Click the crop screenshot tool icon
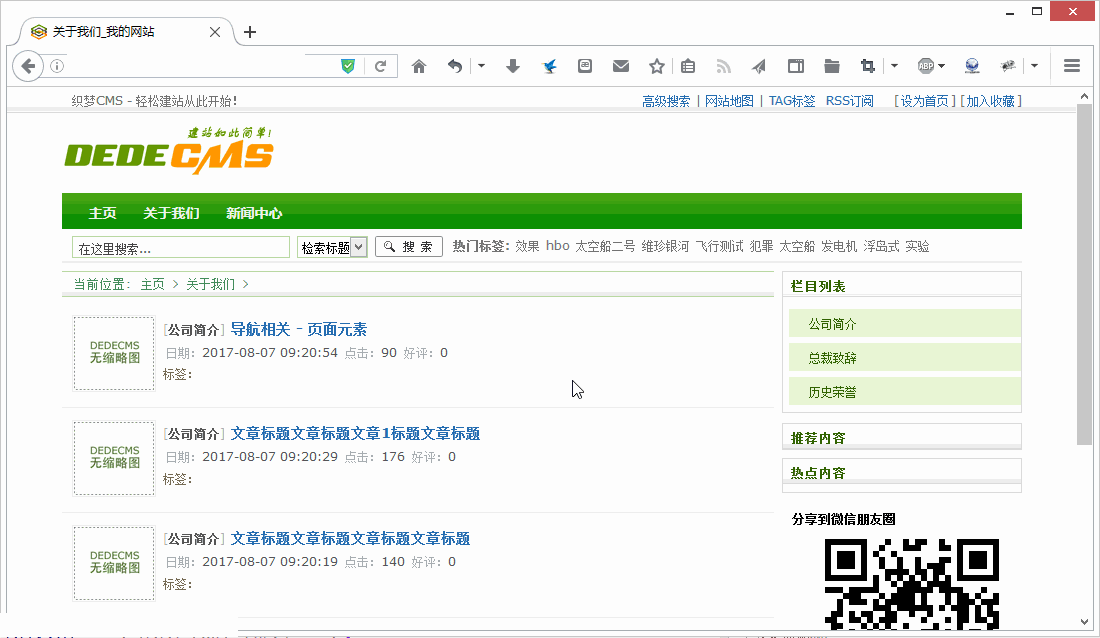Screen dimensions: 1100x638 coord(867,66)
